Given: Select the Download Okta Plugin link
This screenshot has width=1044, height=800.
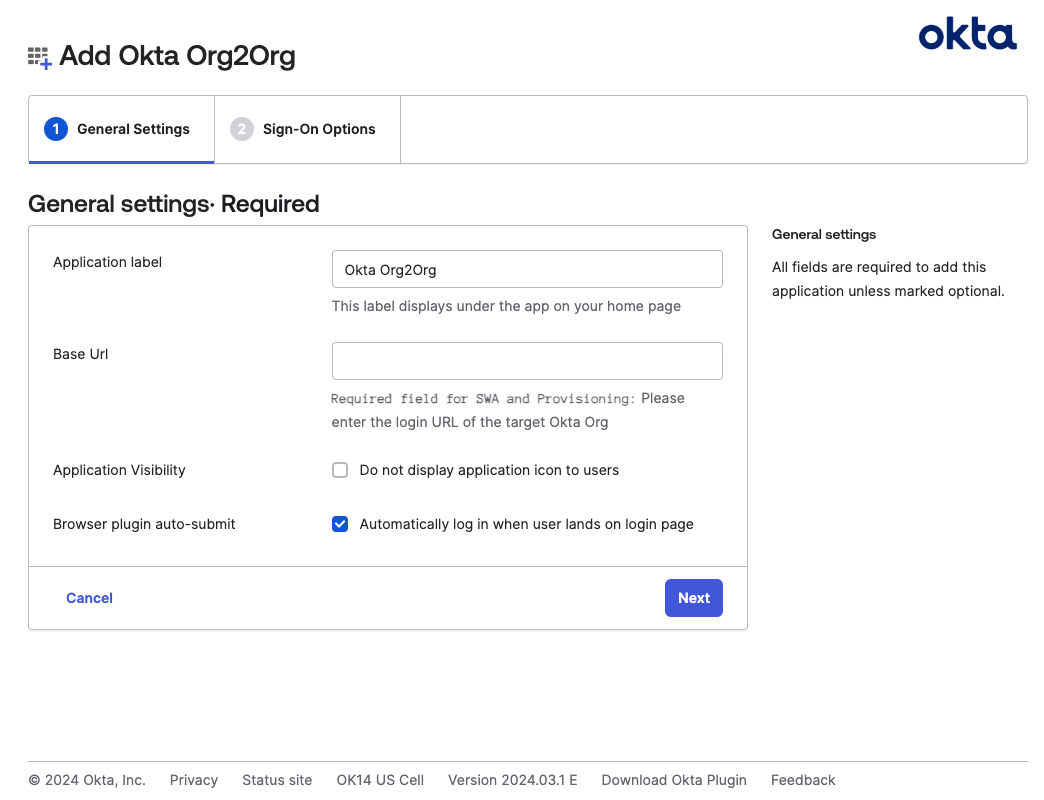Looking at the screenshot, I should point(674,780).
